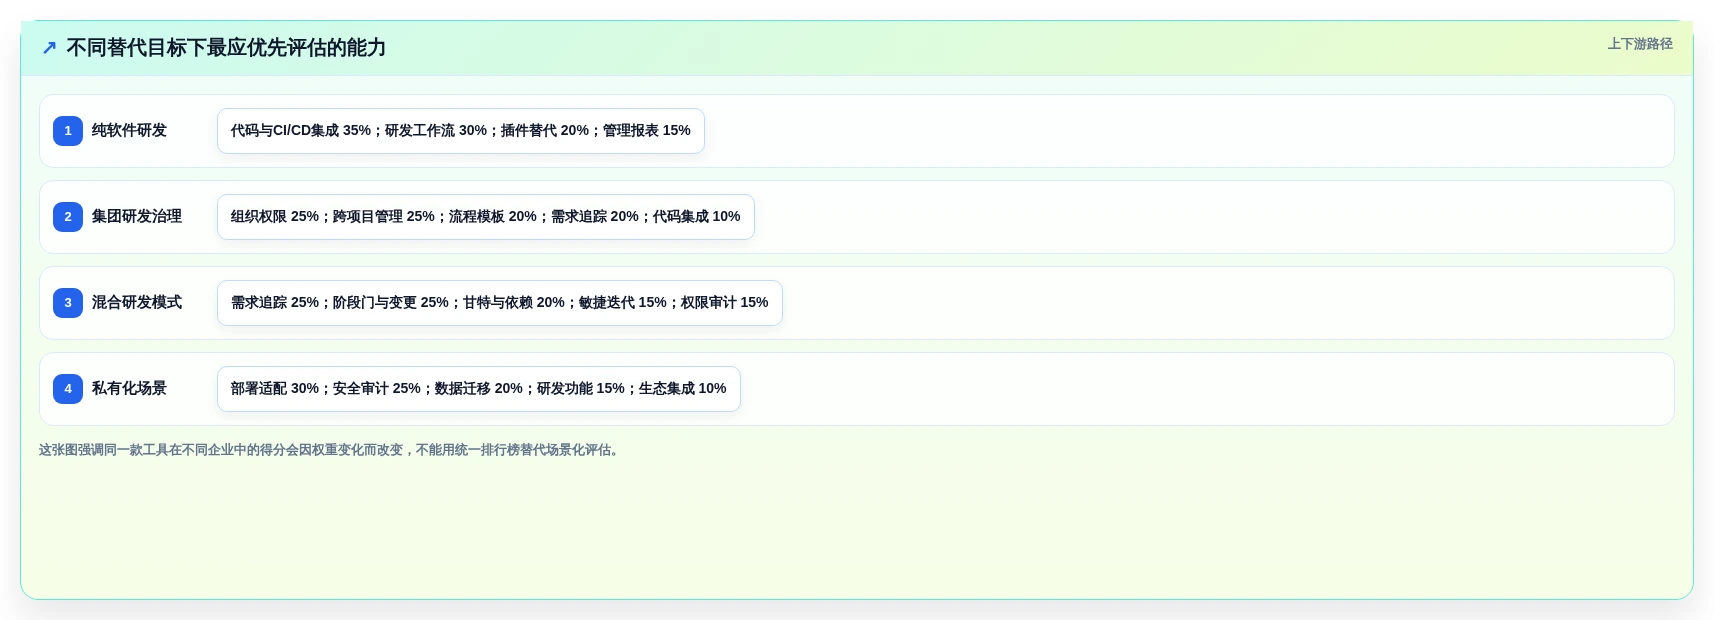Click the footnote text 这张图强调同一款工具
The image size is (1714, 620).
pyautogui.click(x=331, y=450)
